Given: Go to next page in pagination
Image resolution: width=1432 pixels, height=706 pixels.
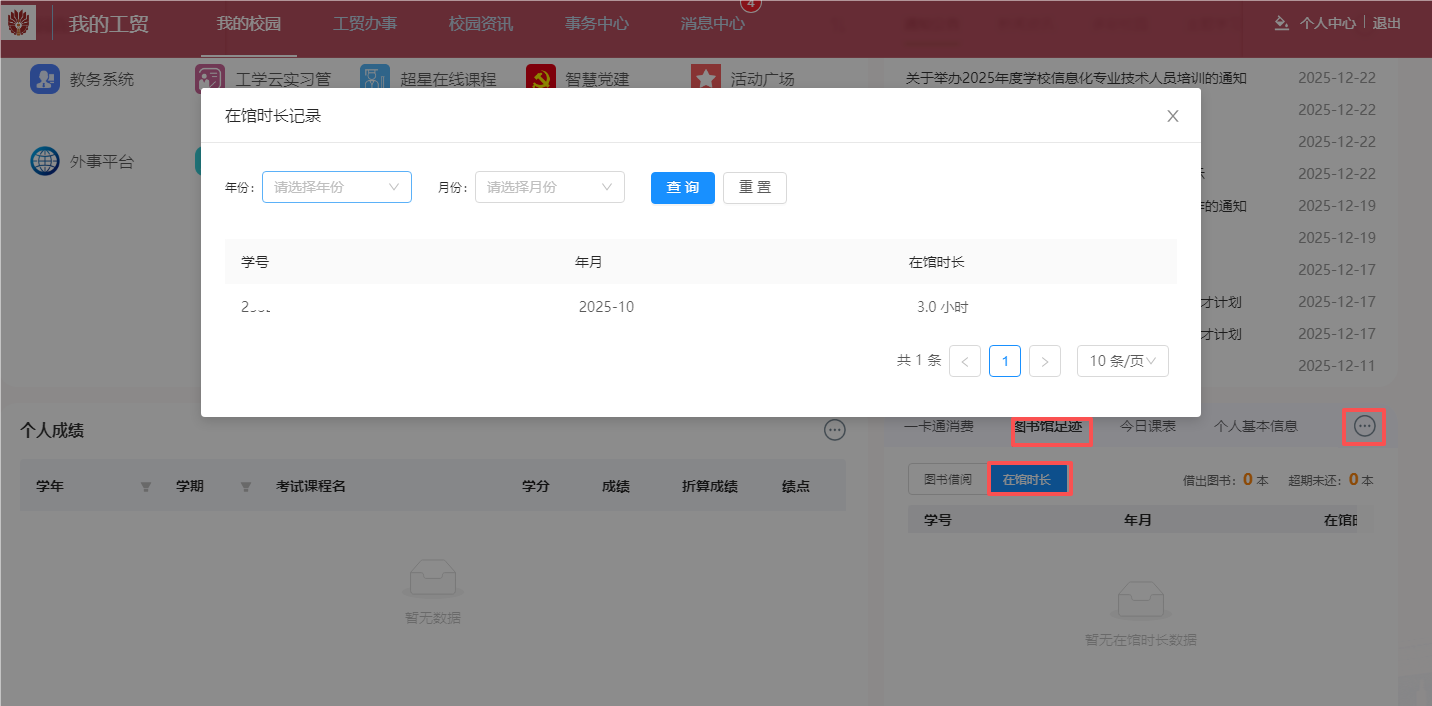Looking at the screenshot, I should [1045, 361].
